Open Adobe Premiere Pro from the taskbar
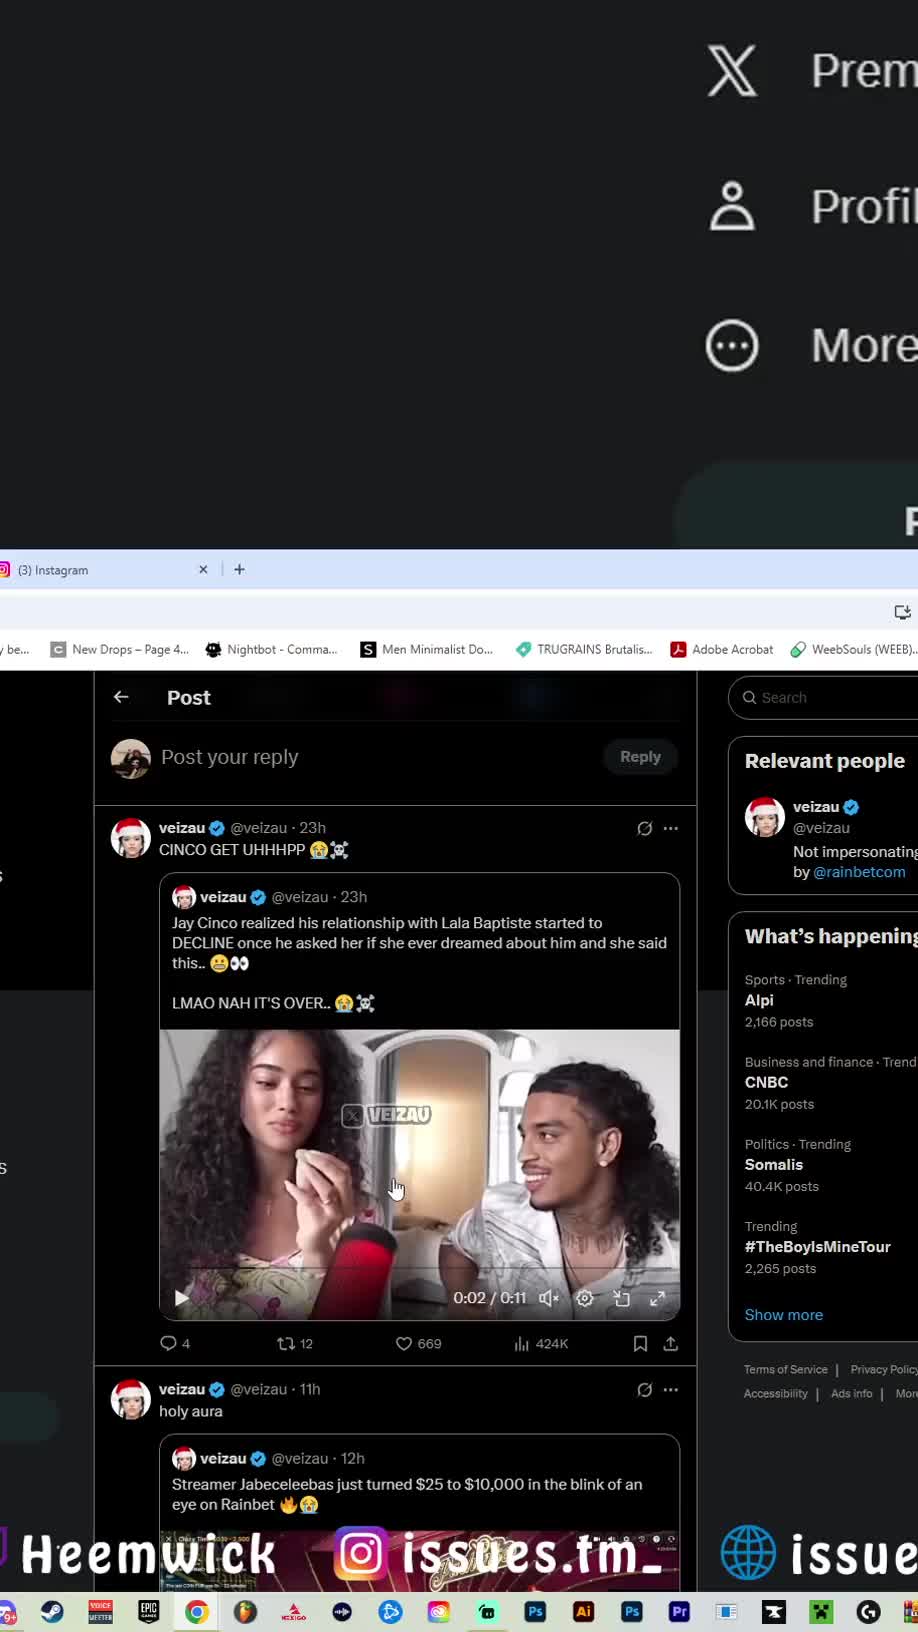Screen dimensions: 918x1632 tap(679, 1611)
